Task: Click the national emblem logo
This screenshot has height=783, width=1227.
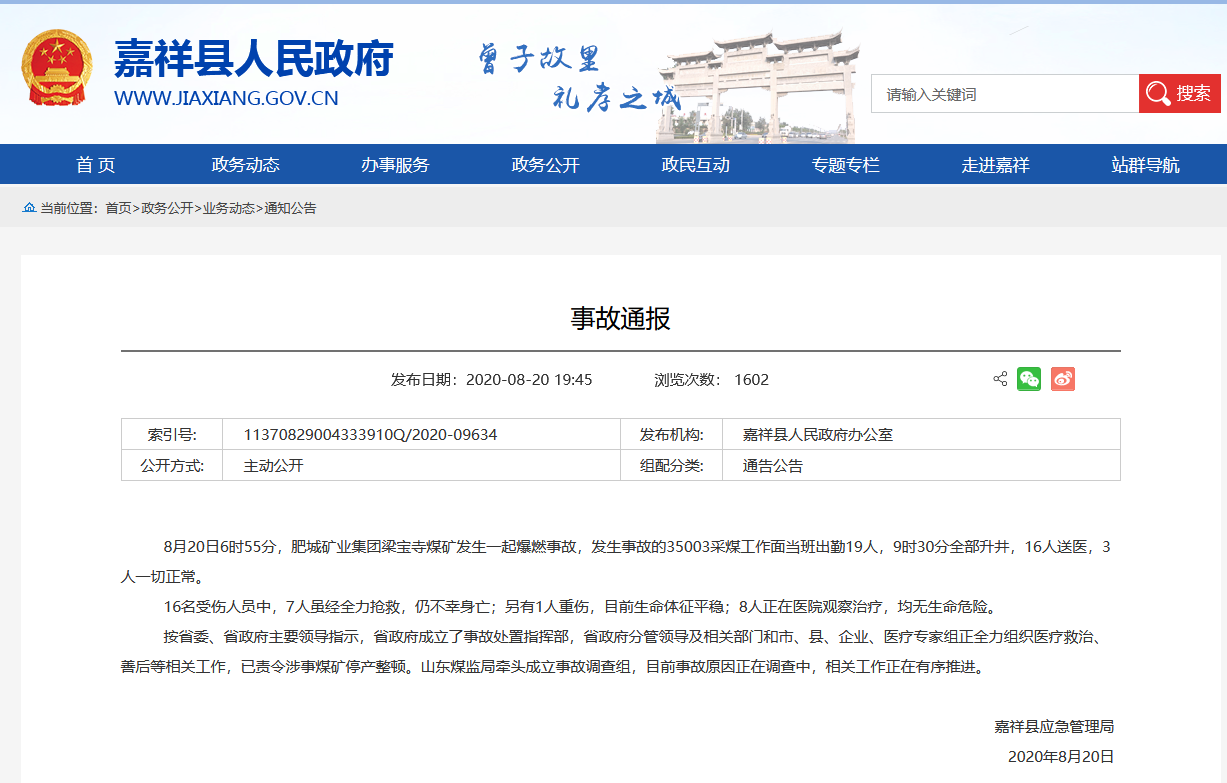Action: pyautogui.click(x=57, y=68)
